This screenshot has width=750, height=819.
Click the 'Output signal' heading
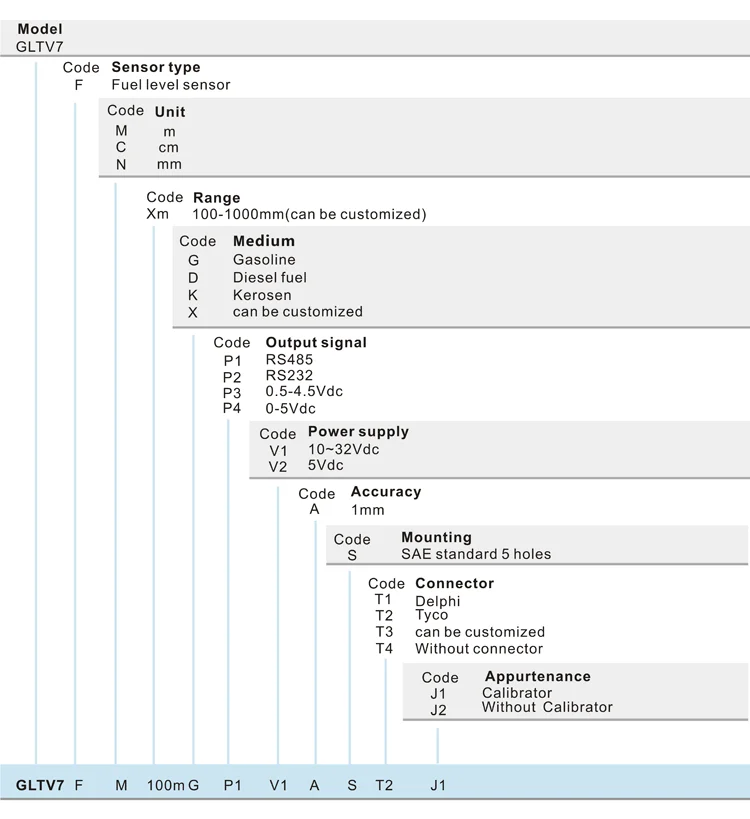pos(316,343)
